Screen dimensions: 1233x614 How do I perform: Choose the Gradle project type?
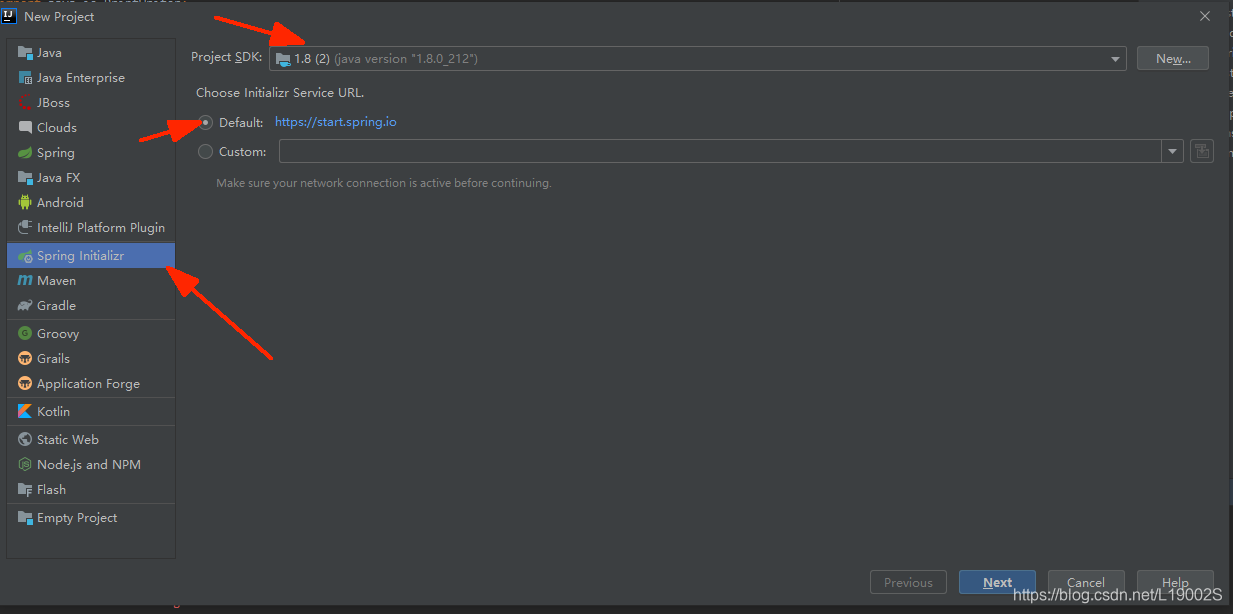pos(91,306)
